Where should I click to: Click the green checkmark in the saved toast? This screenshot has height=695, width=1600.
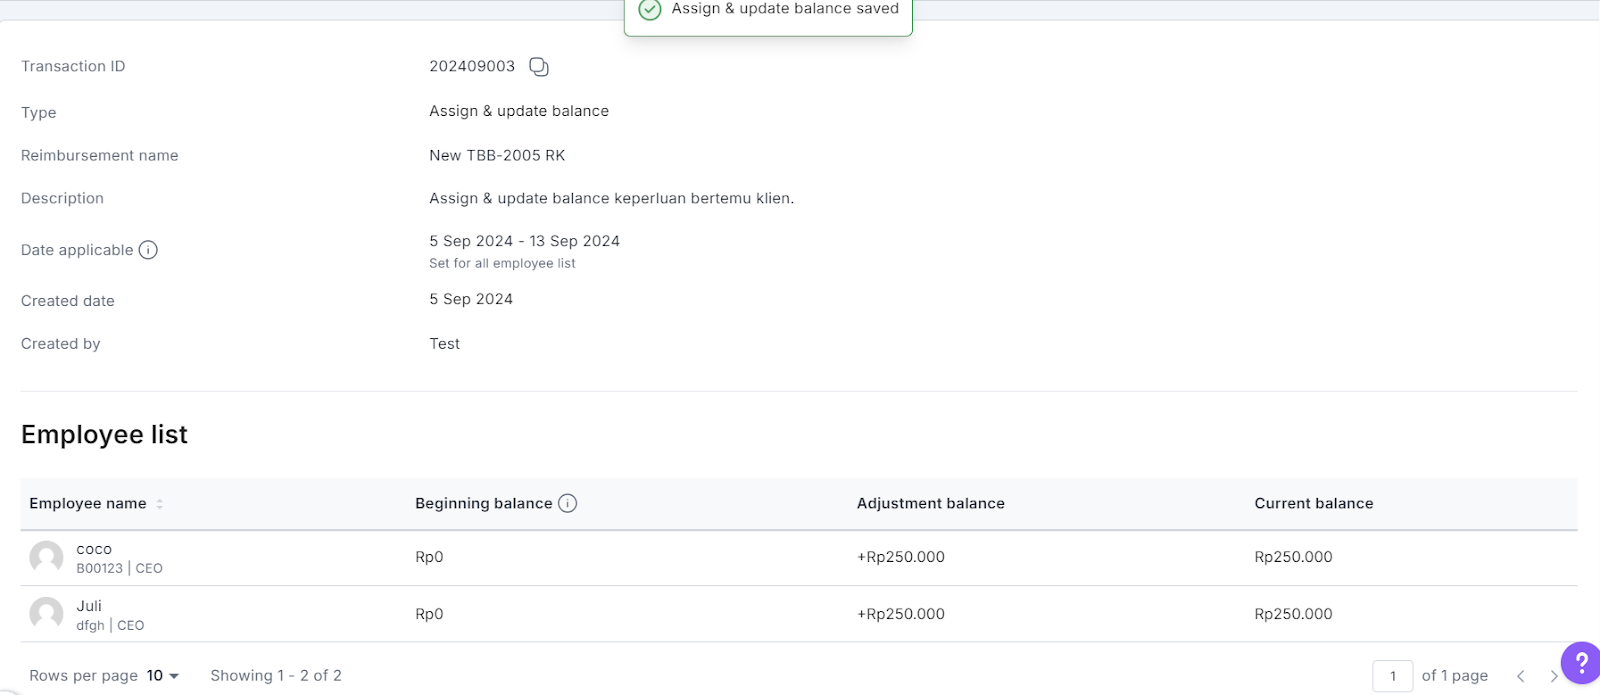tap(650, 9)
